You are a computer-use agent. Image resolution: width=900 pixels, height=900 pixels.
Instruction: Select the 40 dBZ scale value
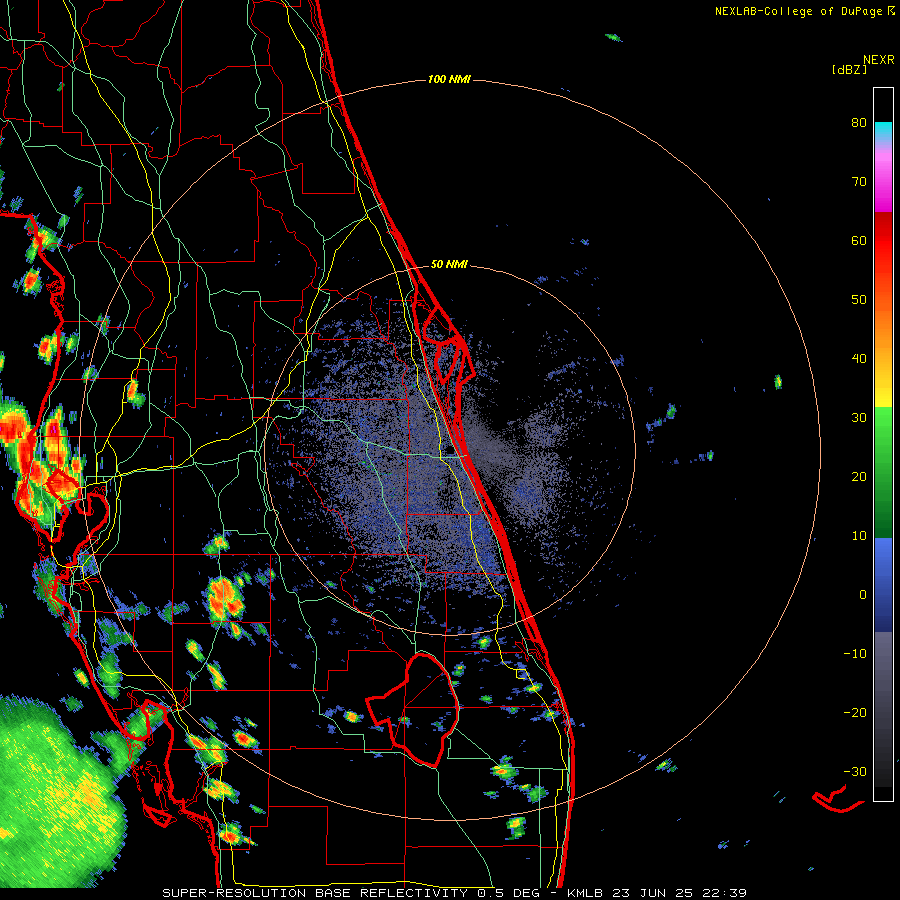tap(859, 359)
